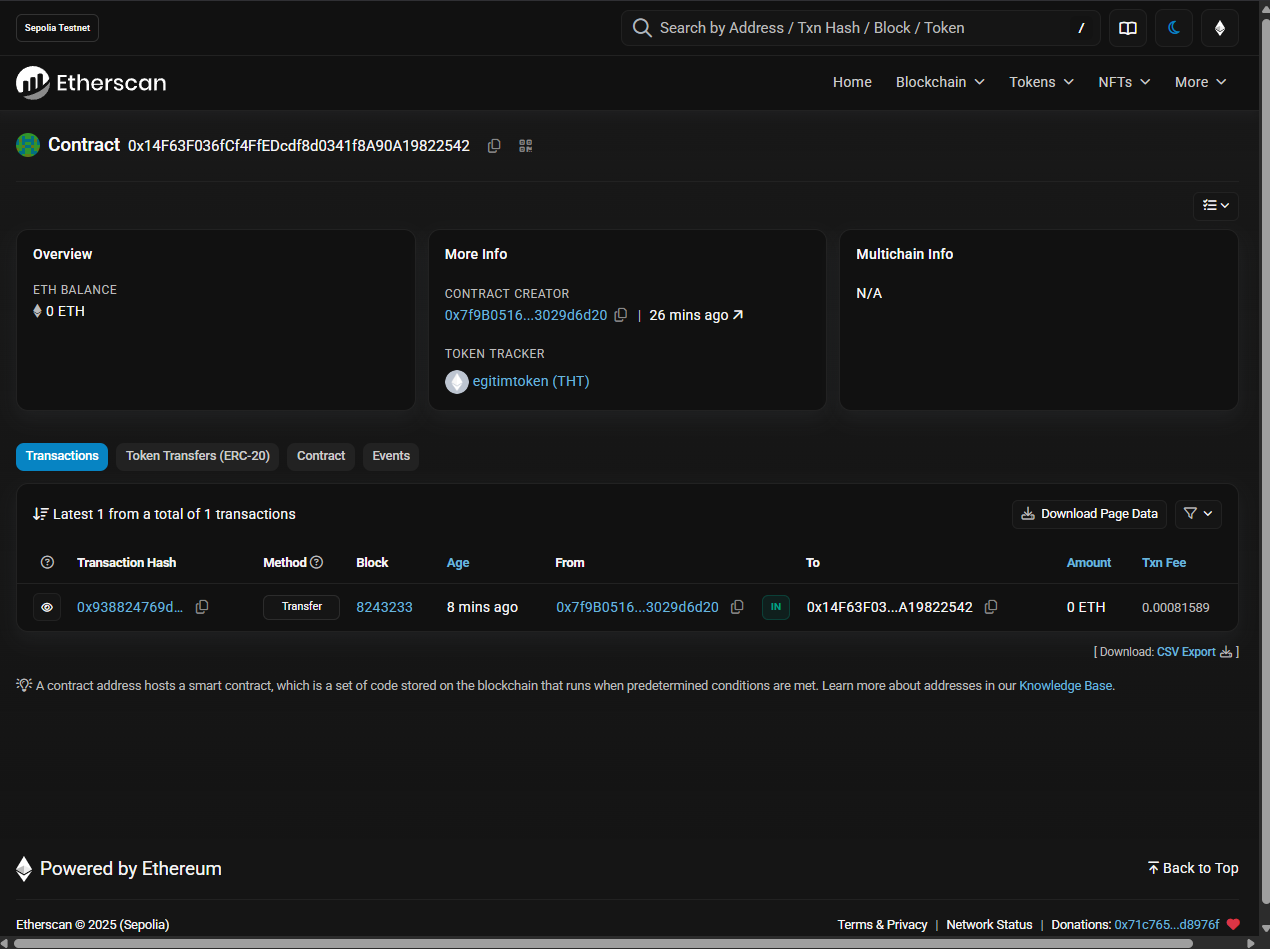The image size is (1270, 949).
Task: Open block 8243233 link
Action: point(384,607)
